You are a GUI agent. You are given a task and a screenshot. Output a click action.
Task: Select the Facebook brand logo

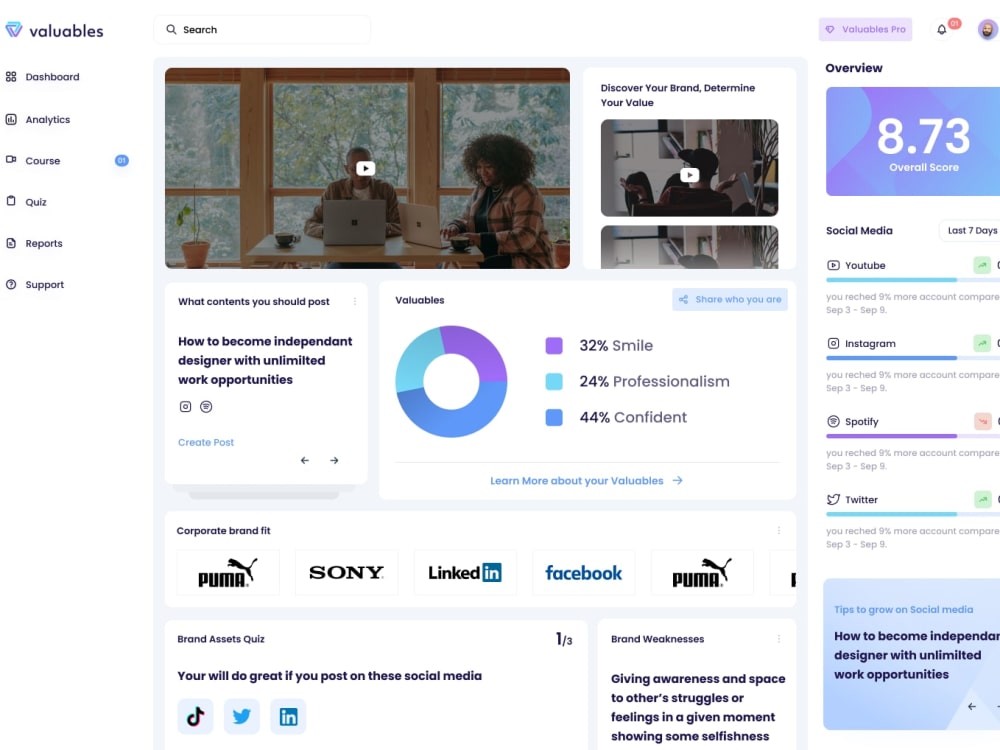[x=584, y=572]
